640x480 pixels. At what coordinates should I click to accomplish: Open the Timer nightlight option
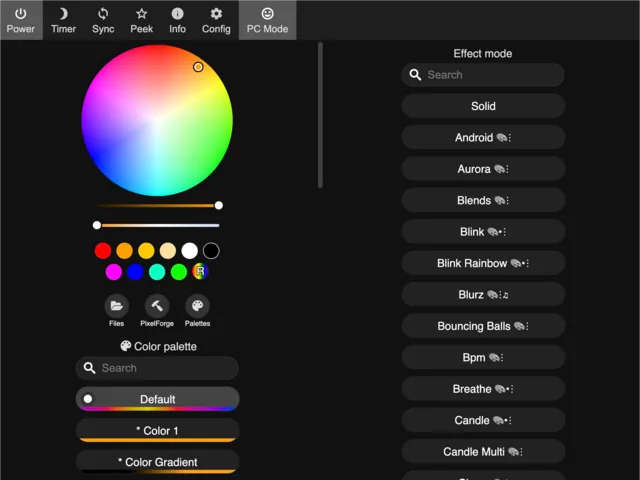(63, 20)
